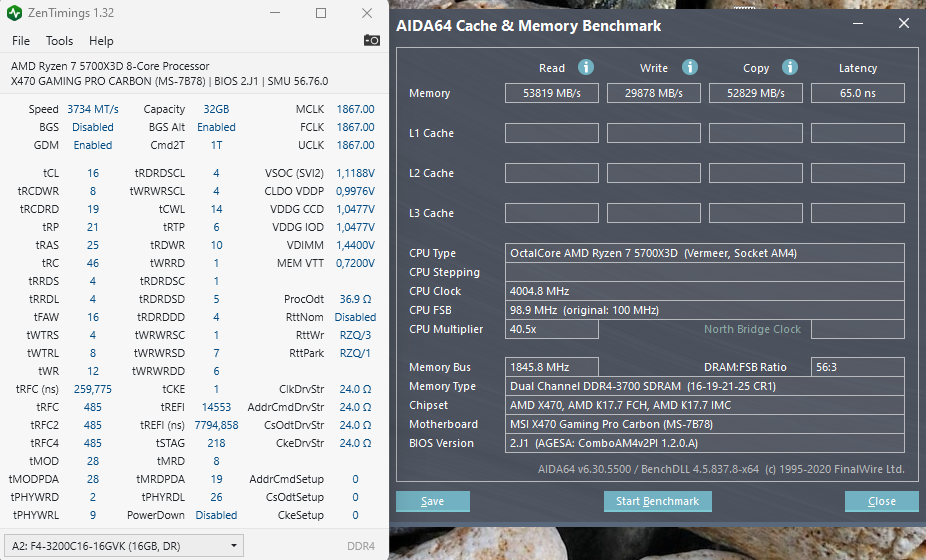This screenshot has height=560, width=926.
Task: Click the CPU Multiplier 40.5x field
Action: (x=552, y=329)
